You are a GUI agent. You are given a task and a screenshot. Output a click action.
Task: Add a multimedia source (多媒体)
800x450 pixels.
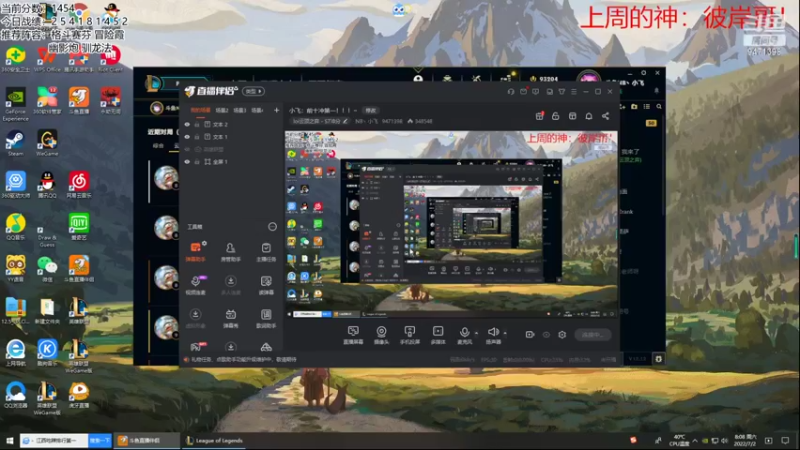(438, 335)
